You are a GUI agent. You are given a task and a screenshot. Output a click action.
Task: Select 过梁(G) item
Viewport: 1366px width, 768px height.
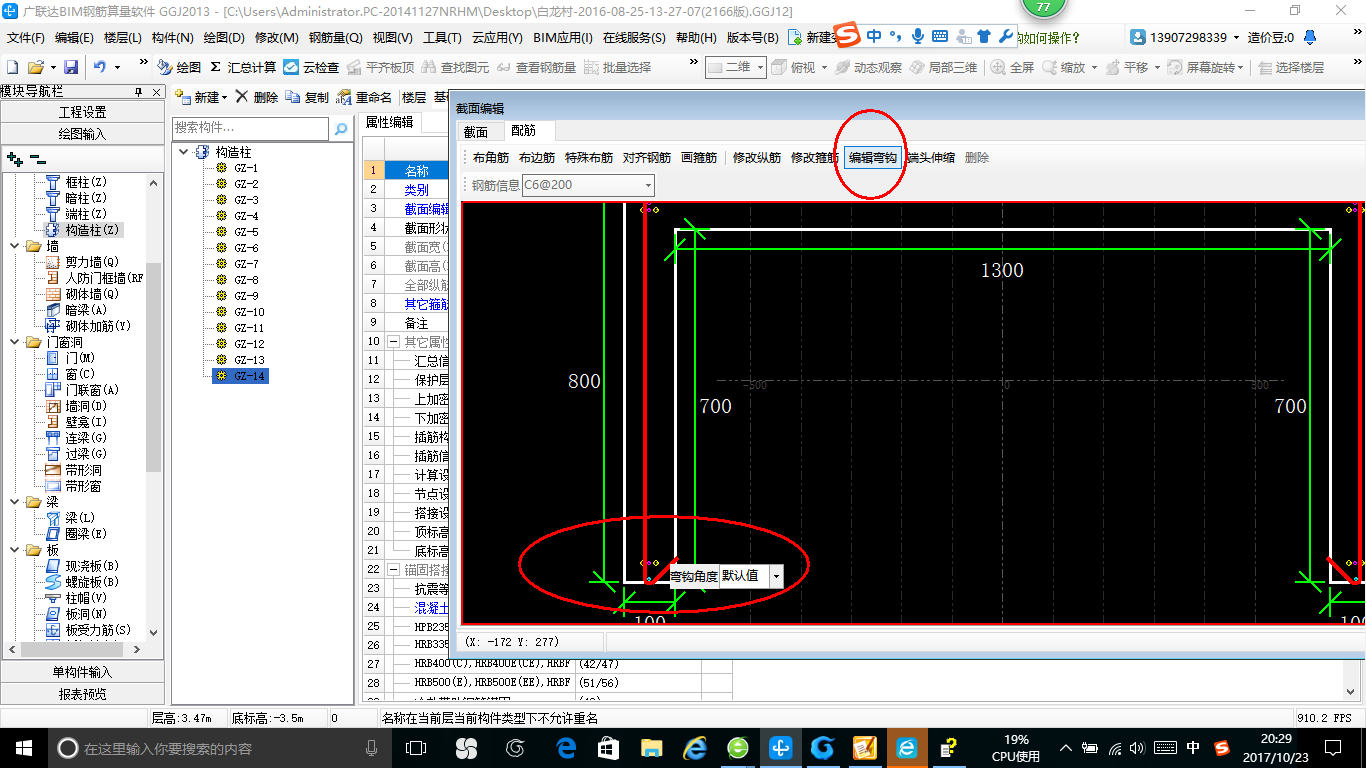click(86, 454)
